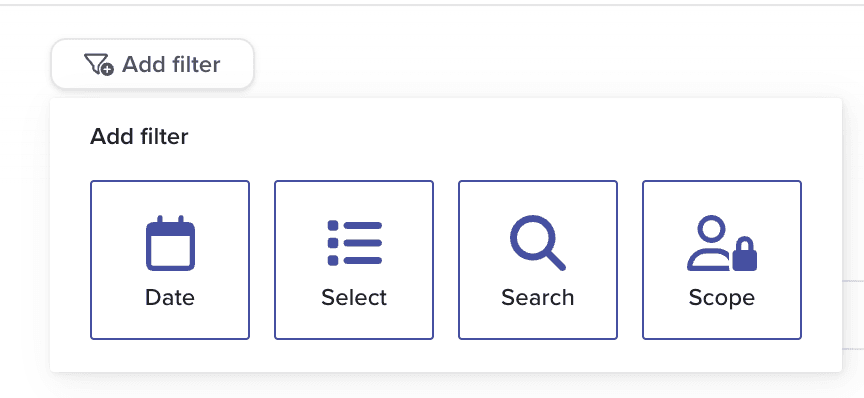The height and width of the screenshot is (398, 864).
Task: Click the bulleted list icon for Select
Action: 354,243
